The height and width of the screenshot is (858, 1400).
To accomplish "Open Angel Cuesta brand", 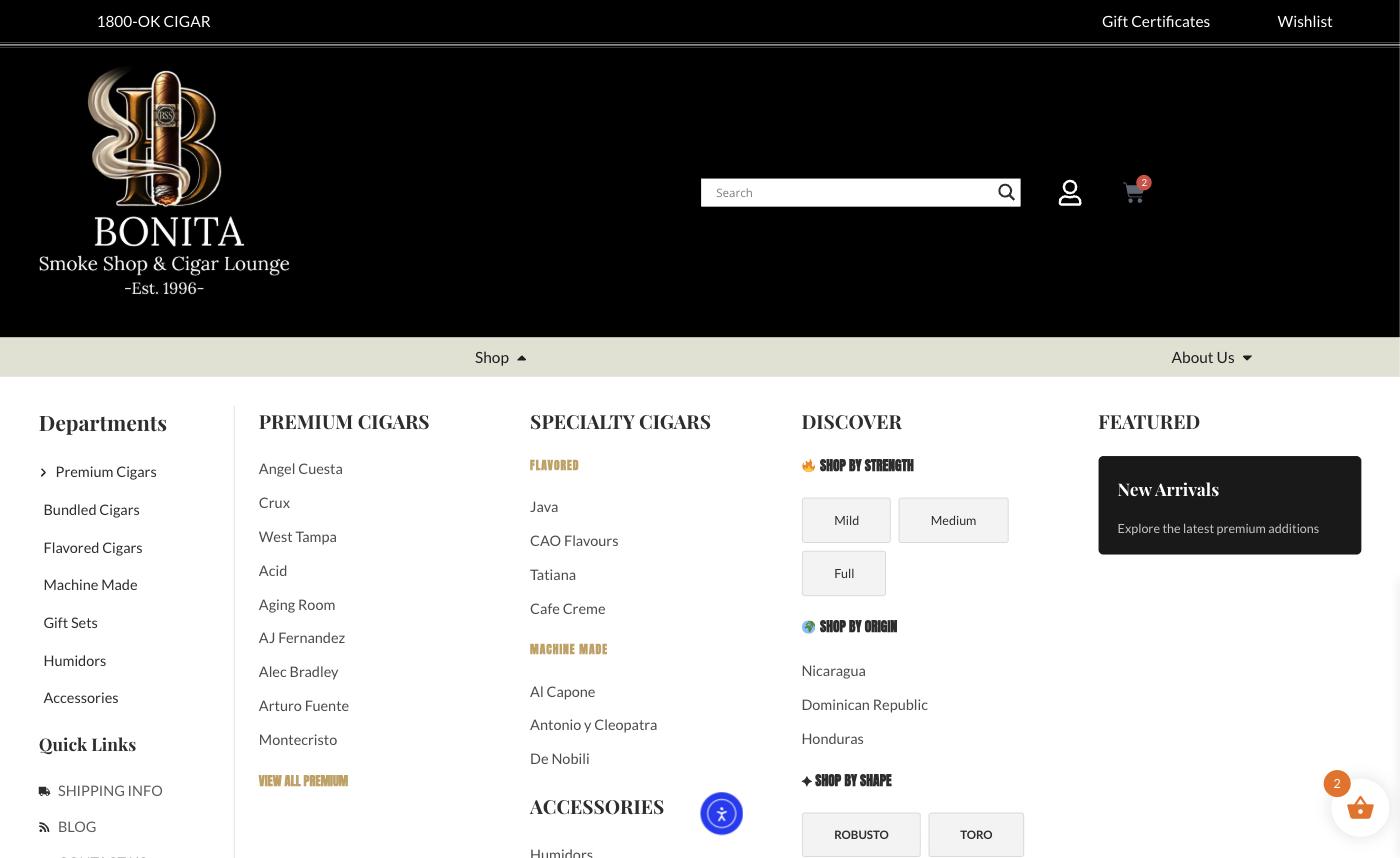I will tap(300, 469).
